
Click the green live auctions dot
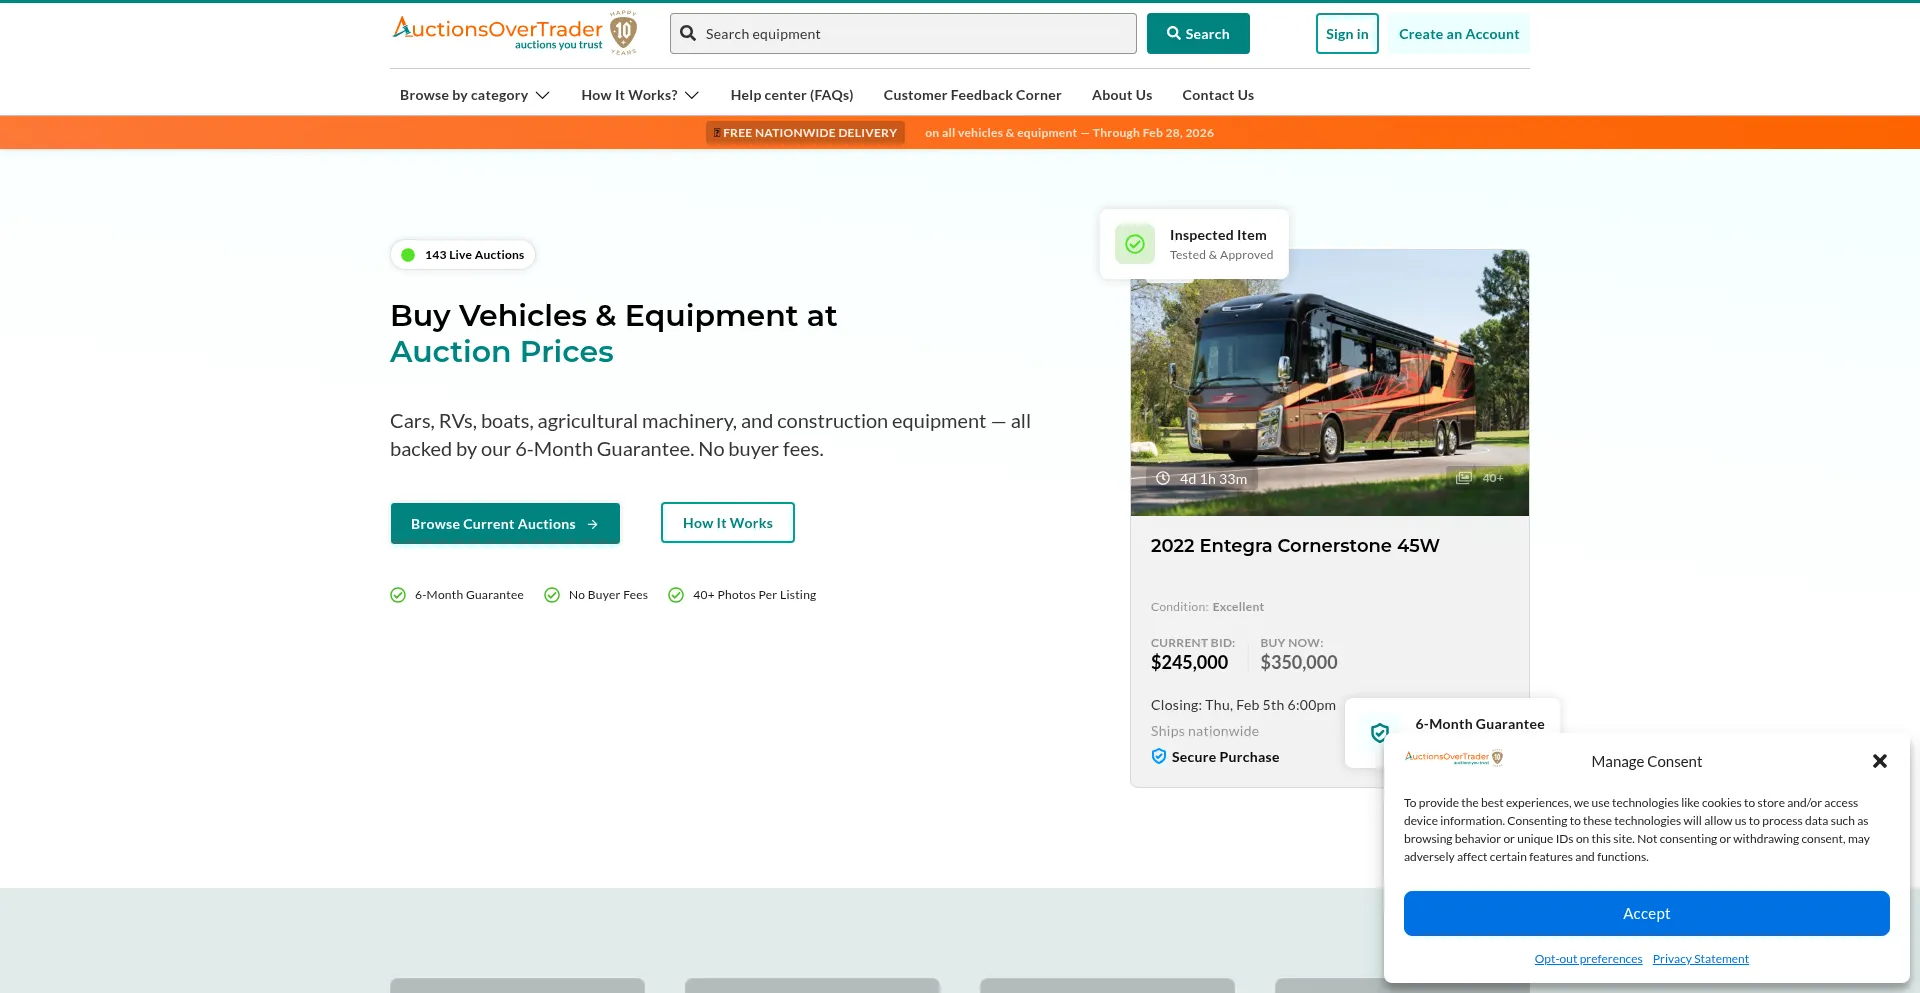click(x=408, y=255)
